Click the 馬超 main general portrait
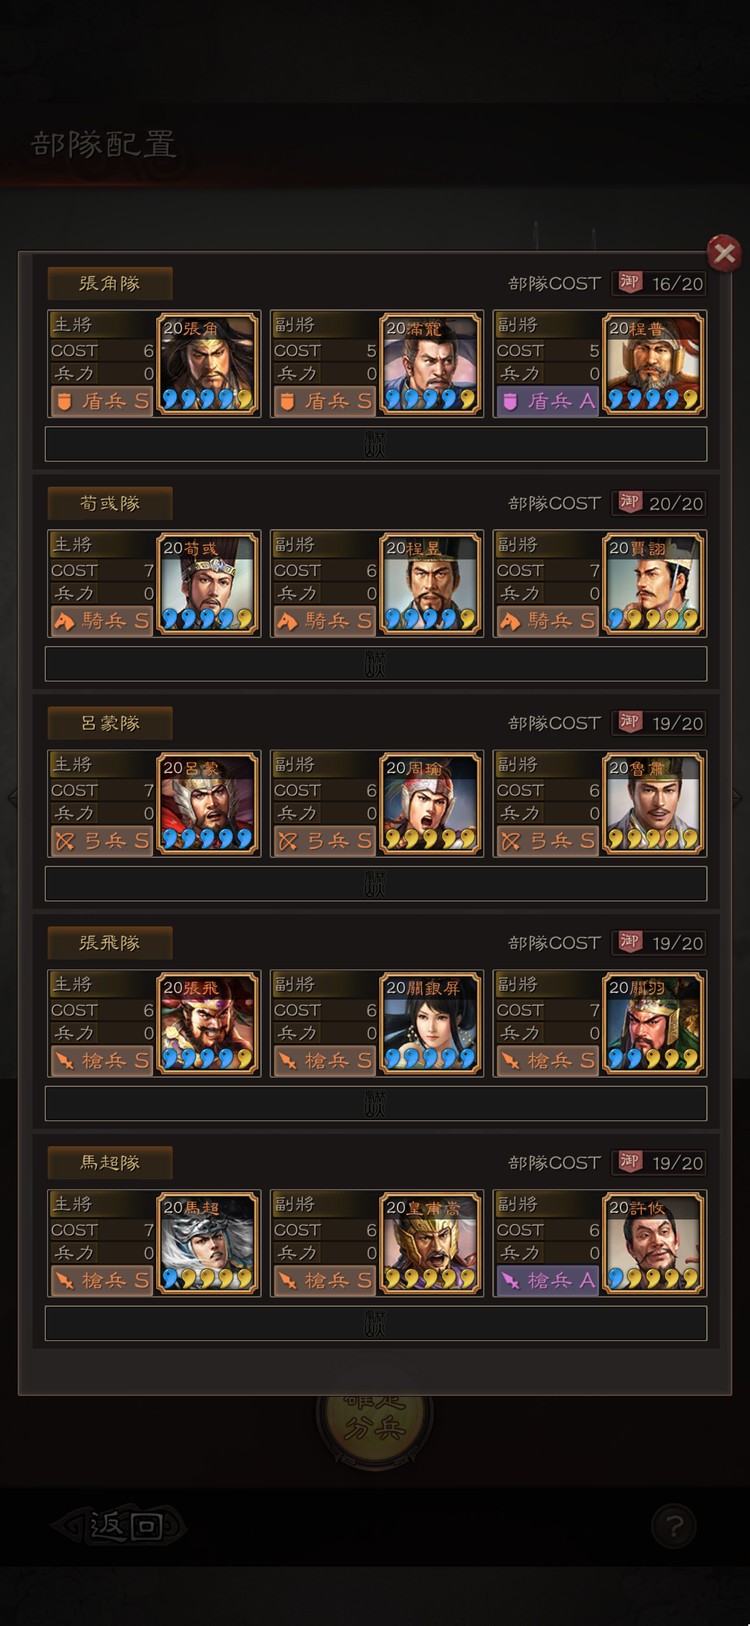 (x=208, y=1244)
